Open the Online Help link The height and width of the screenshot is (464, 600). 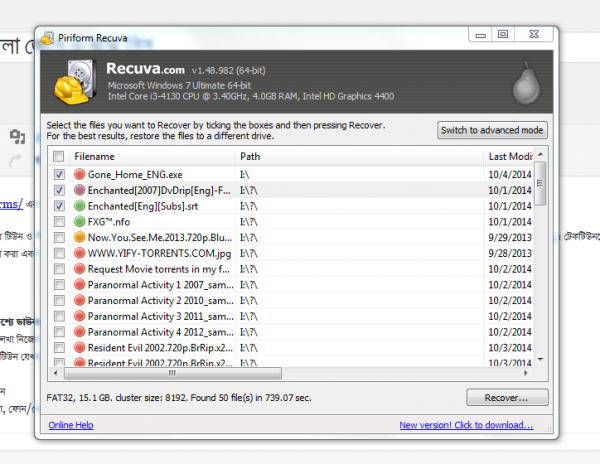pos(71,425)
